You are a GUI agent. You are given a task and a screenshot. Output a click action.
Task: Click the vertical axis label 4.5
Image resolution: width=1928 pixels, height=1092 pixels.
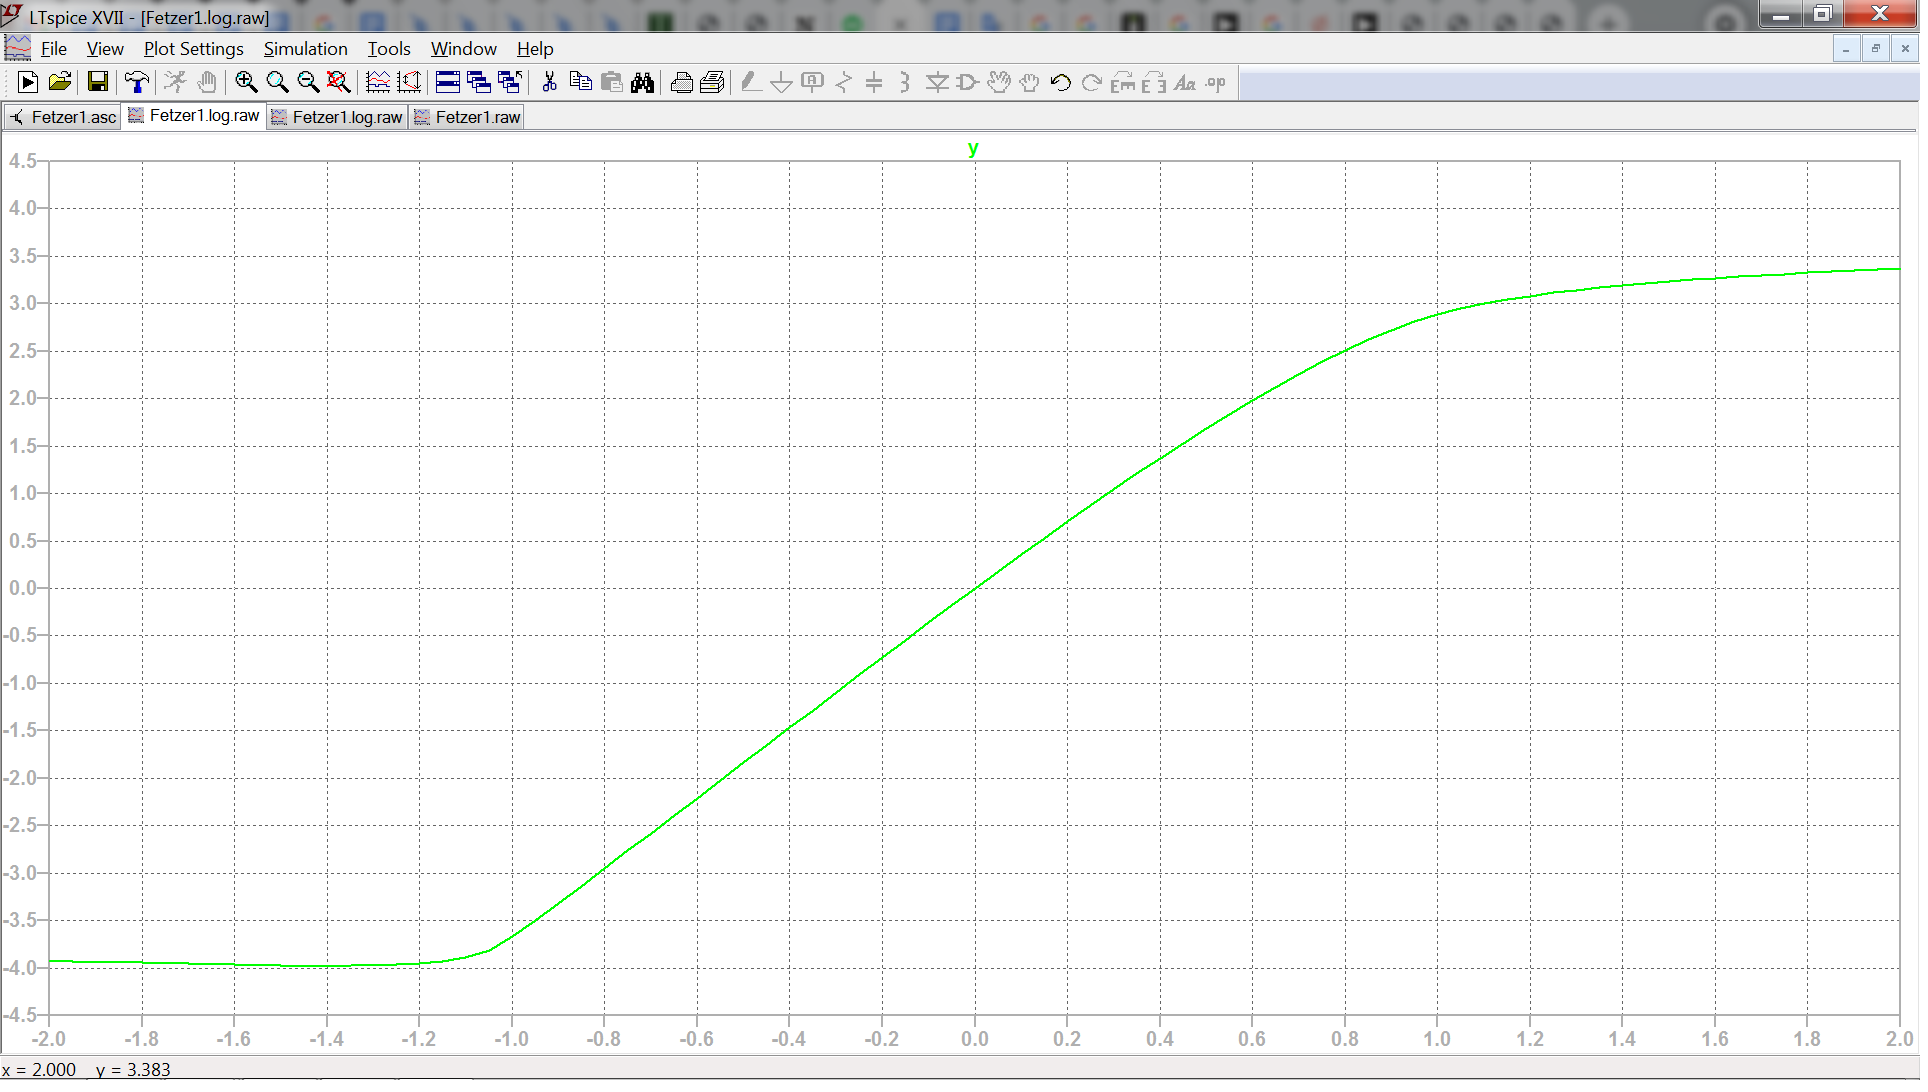pos(22,162)
